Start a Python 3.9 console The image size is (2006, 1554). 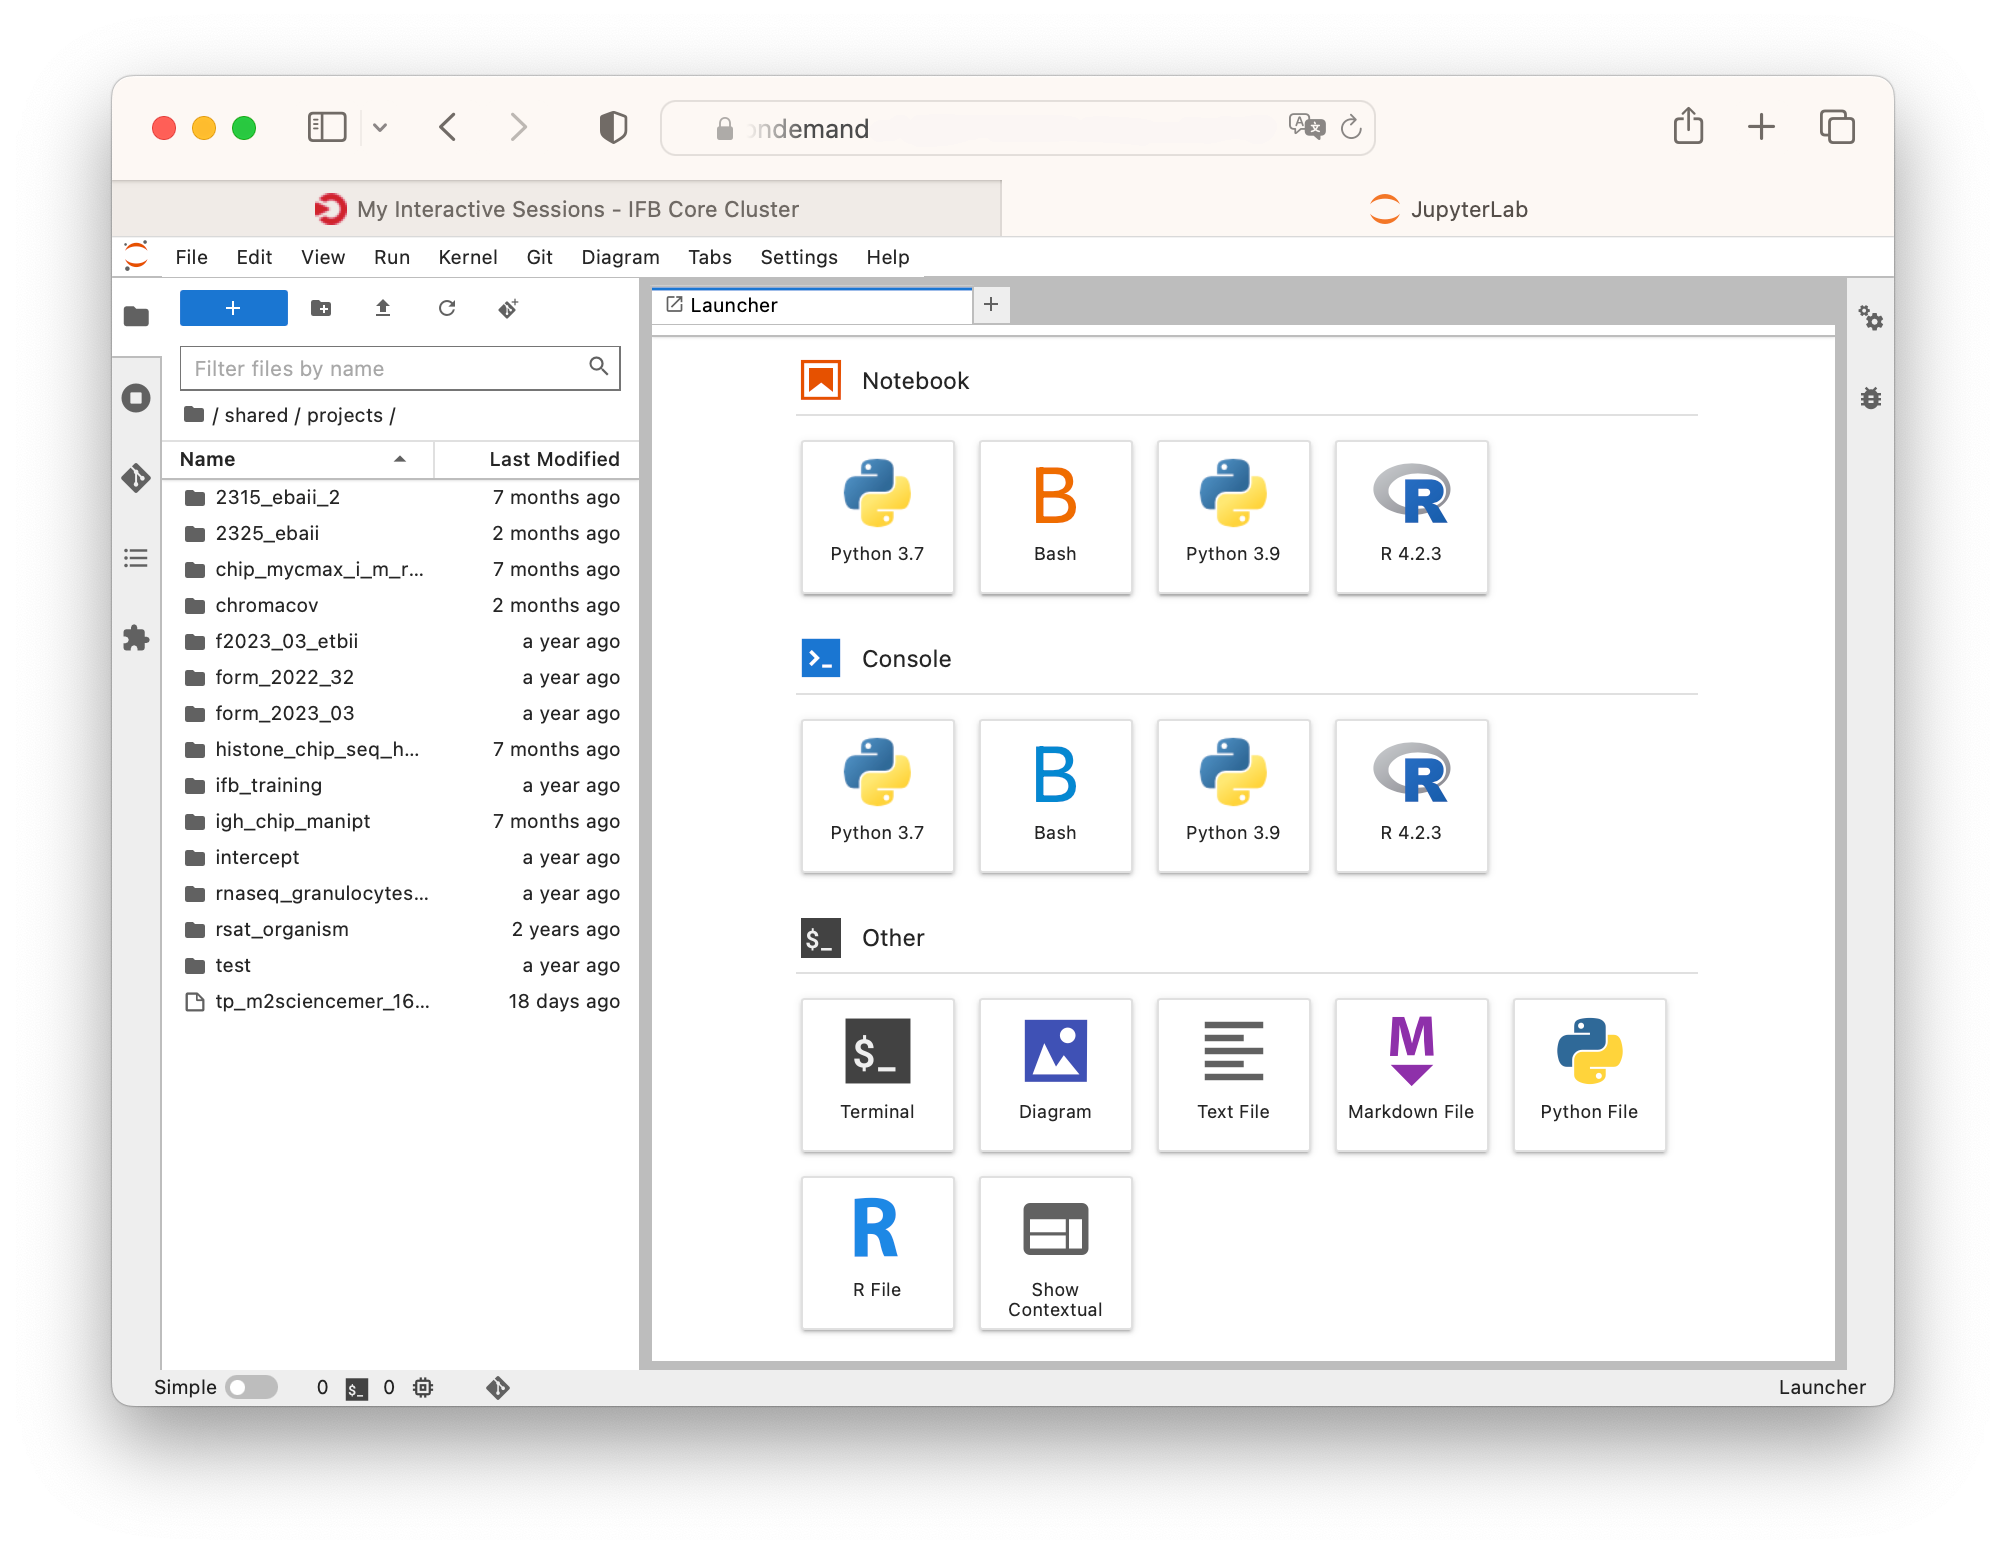[1233, 796]
